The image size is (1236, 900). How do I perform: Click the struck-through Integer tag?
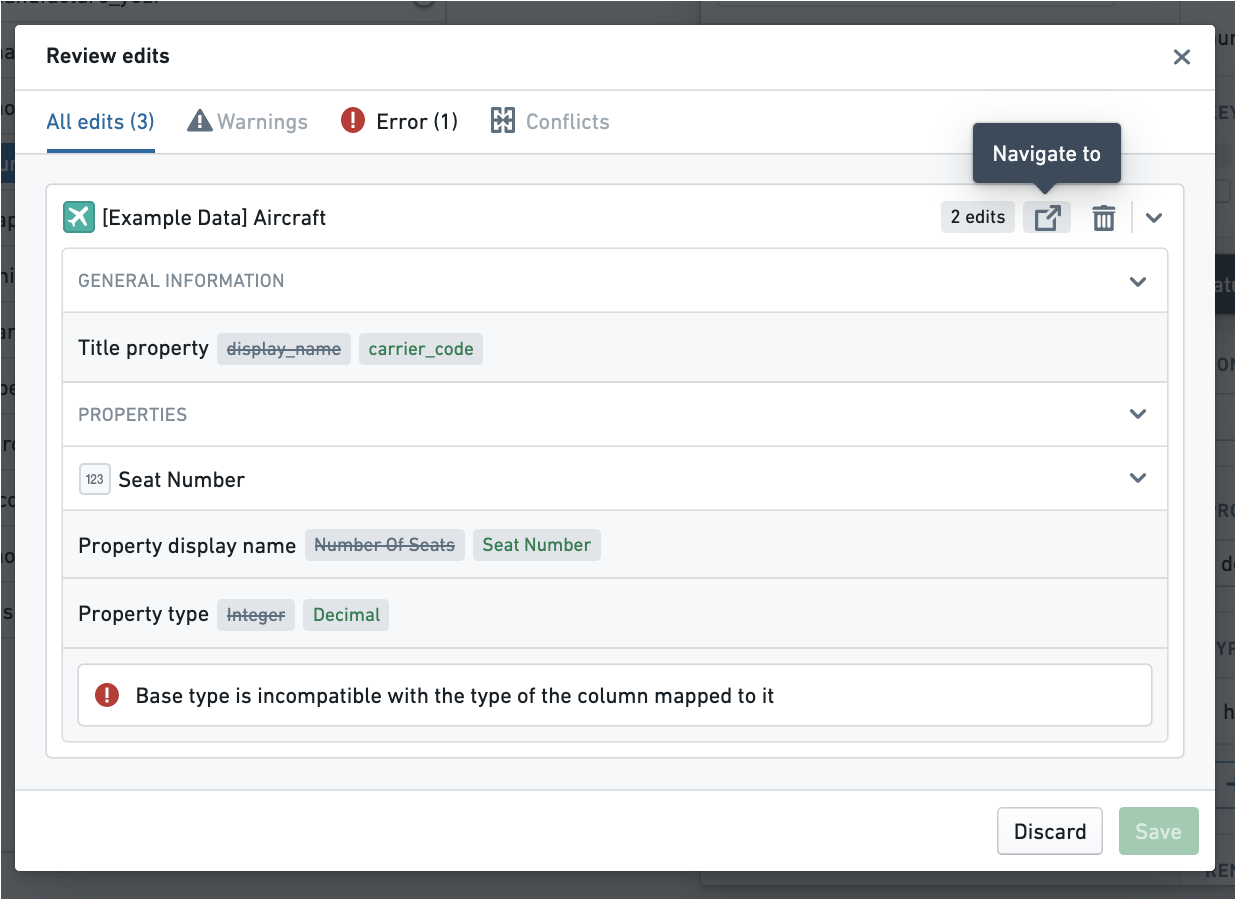[x=256, y=614]
